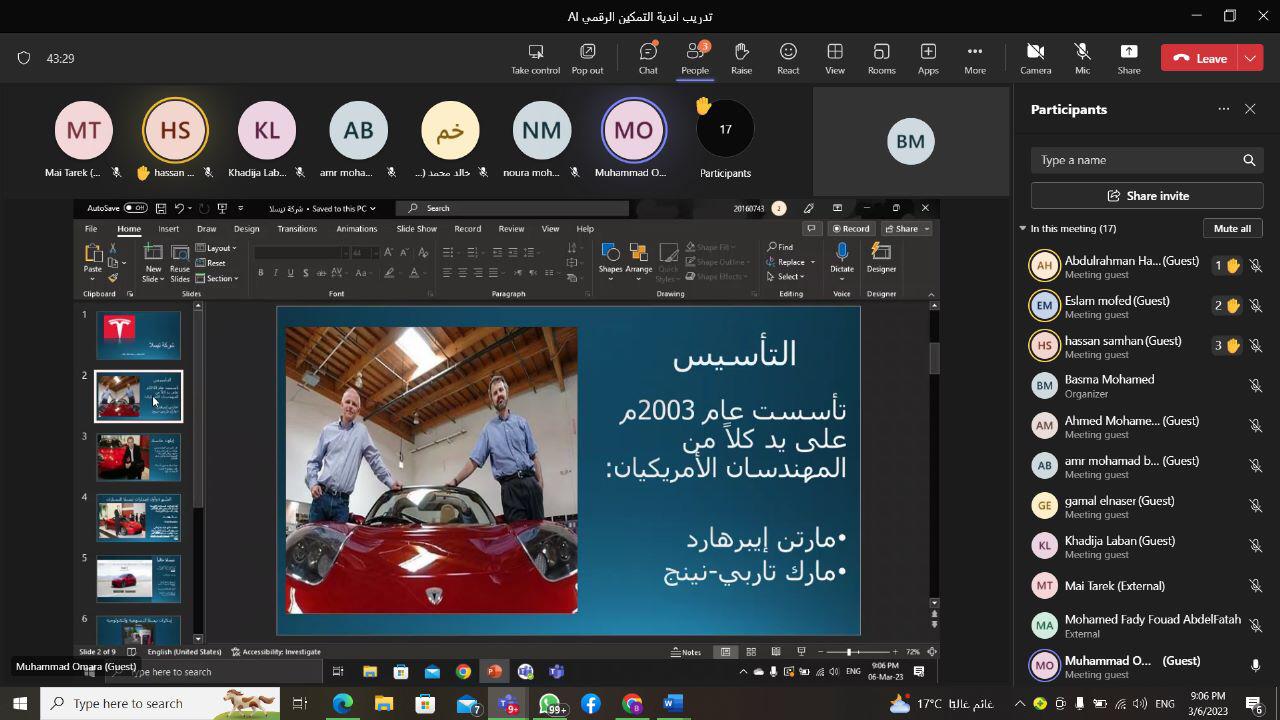
Task: Click the Share content icon
Action: [1128, 58]
